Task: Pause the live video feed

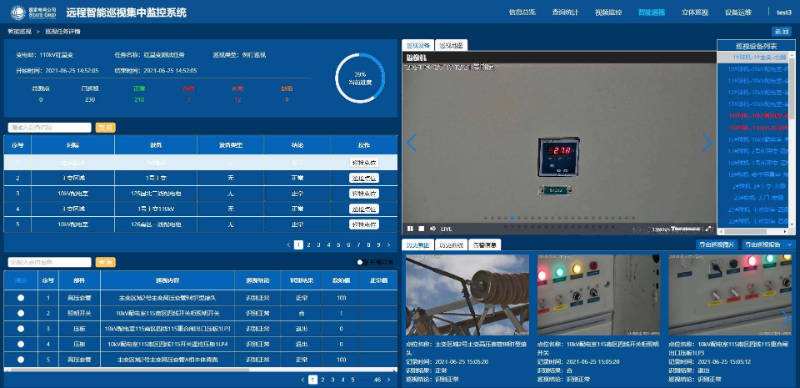Action: coord(410,229)
